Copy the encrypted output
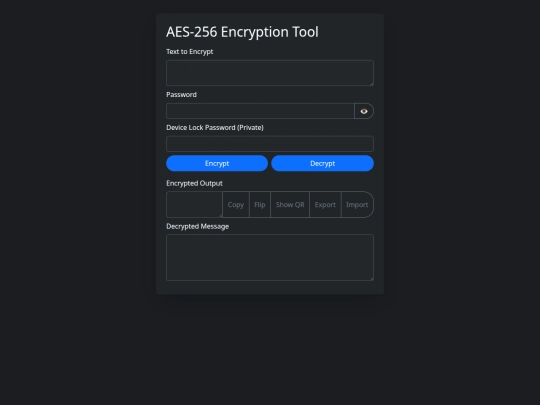The height and width of the screenshot is (405, 540). point(236,205)
